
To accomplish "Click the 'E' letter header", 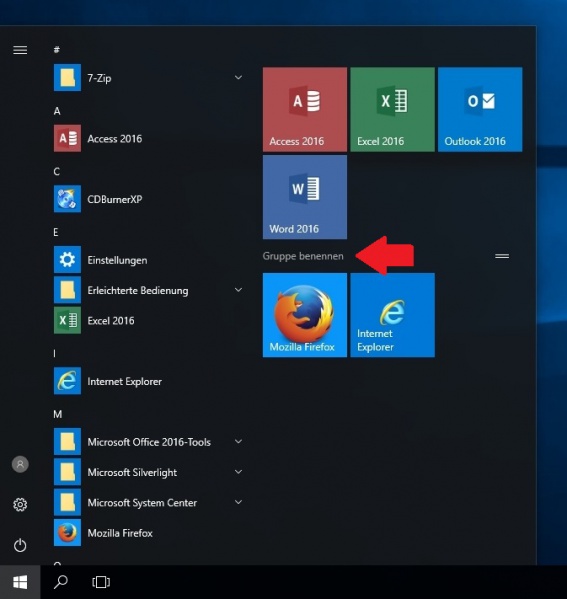I will pos(56,232).
